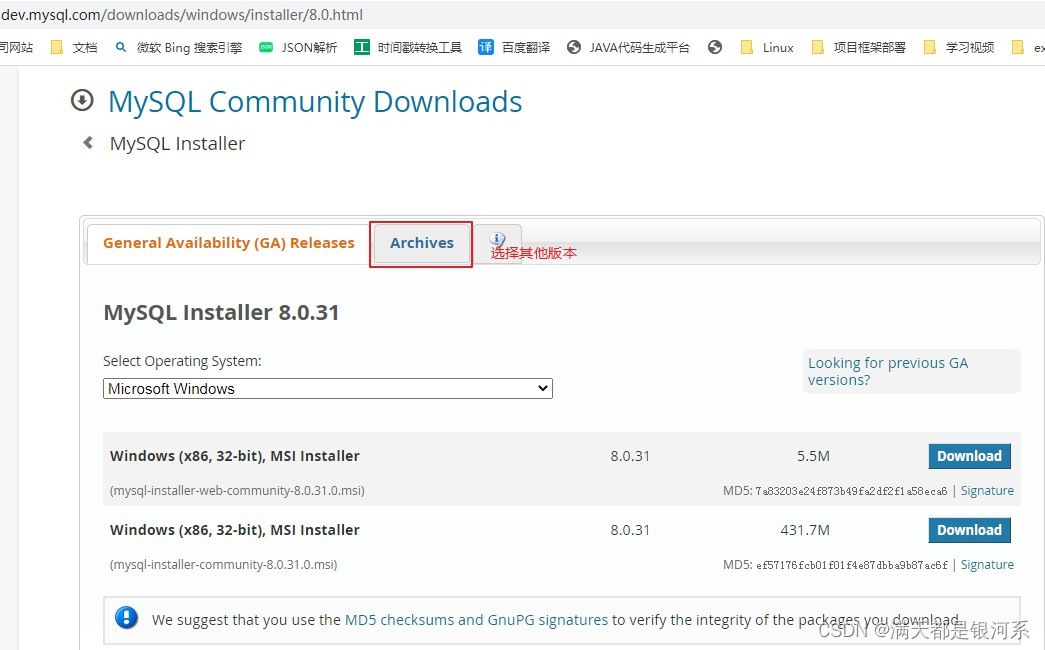Open the Select Operating System dropdown

point(327,388)
